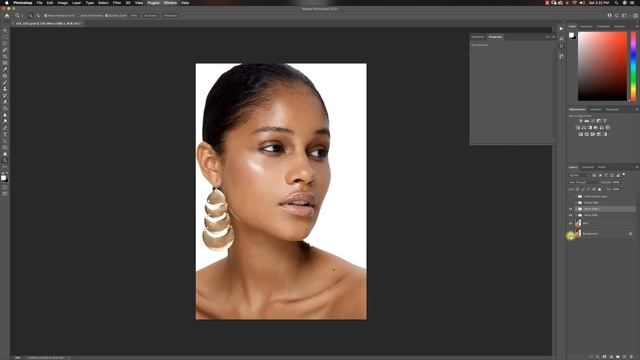Add a Curves adjustment

tap(593, 121)
